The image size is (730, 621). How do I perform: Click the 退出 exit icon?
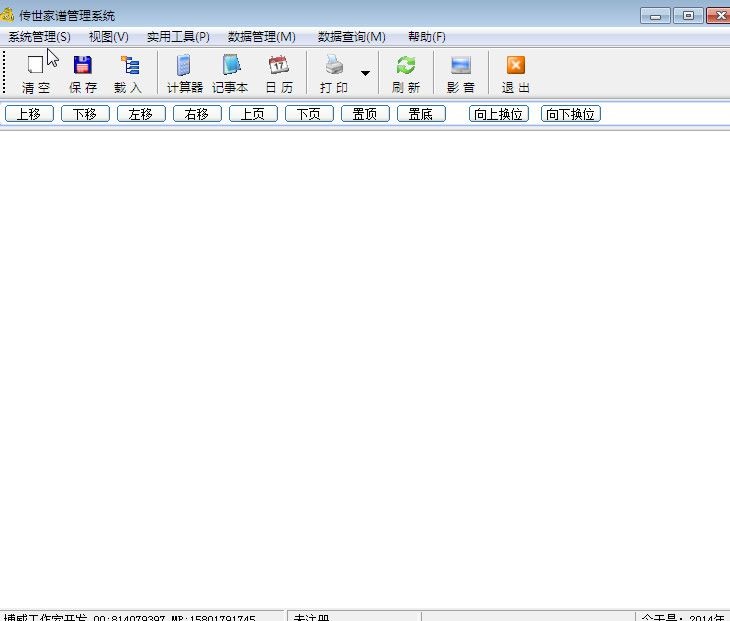[516, 74]
